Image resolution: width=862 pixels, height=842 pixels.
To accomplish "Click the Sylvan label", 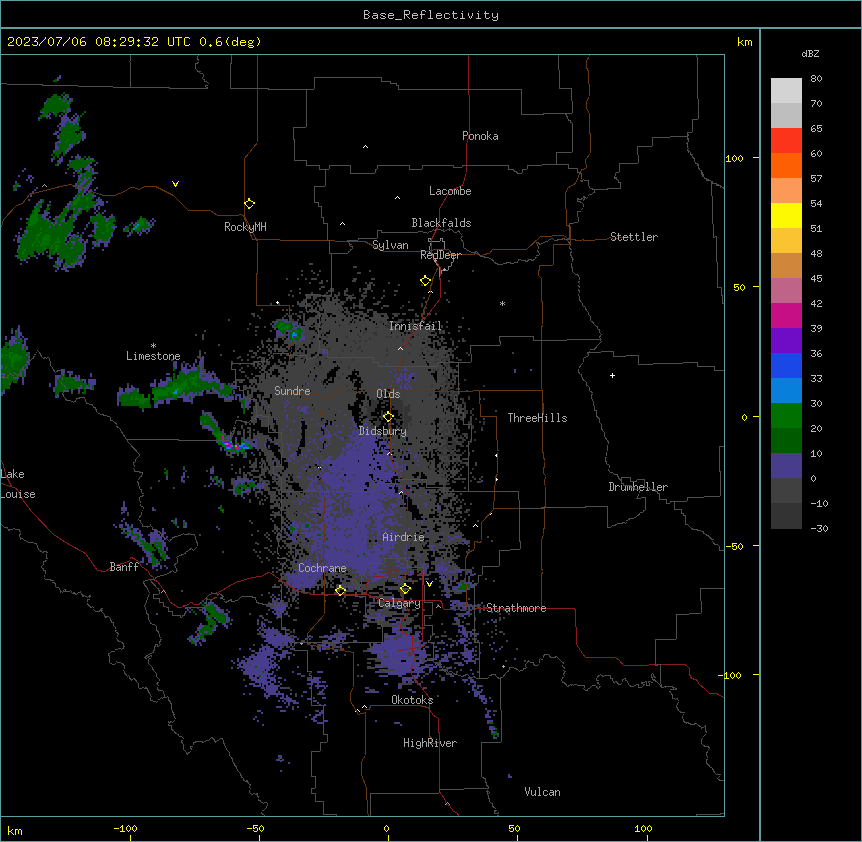I will pos(390,245).
